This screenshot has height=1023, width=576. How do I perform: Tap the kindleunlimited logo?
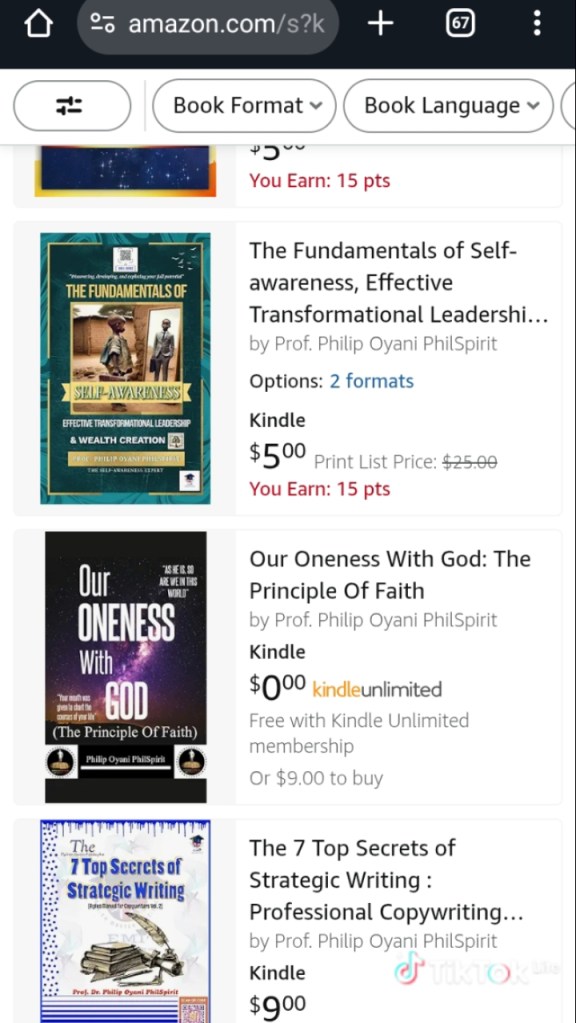pos(377,689)
